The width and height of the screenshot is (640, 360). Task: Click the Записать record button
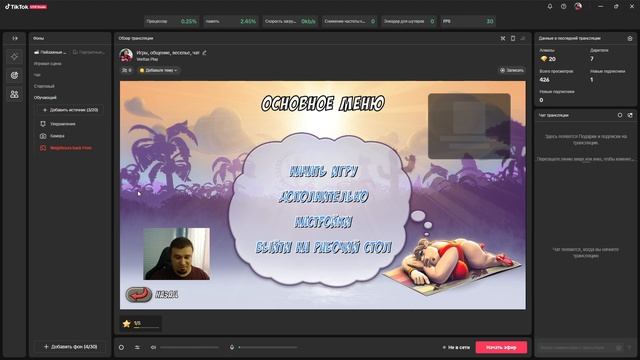pyautogui.click(x=511, y=70)
